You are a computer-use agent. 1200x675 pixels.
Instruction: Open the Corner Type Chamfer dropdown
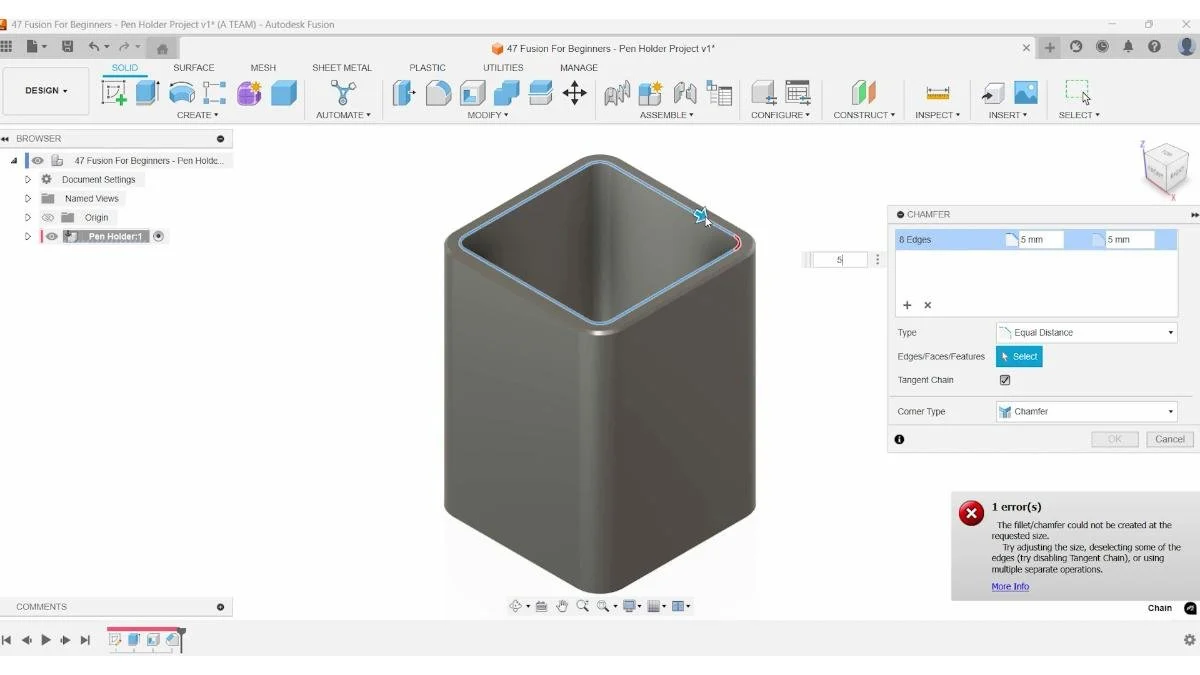pyautogui.click(x=1087, y=412)
